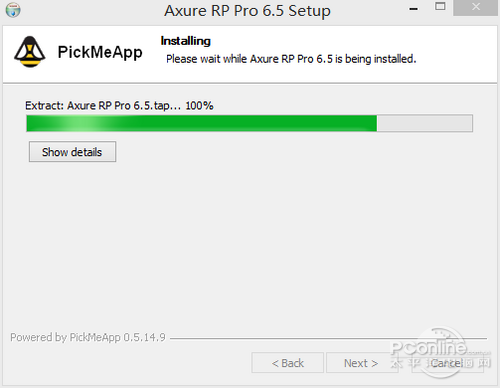The height and width of the screenshot is (388, 500).
Task: Click the Extract status label text
Action: pos(103,106)
